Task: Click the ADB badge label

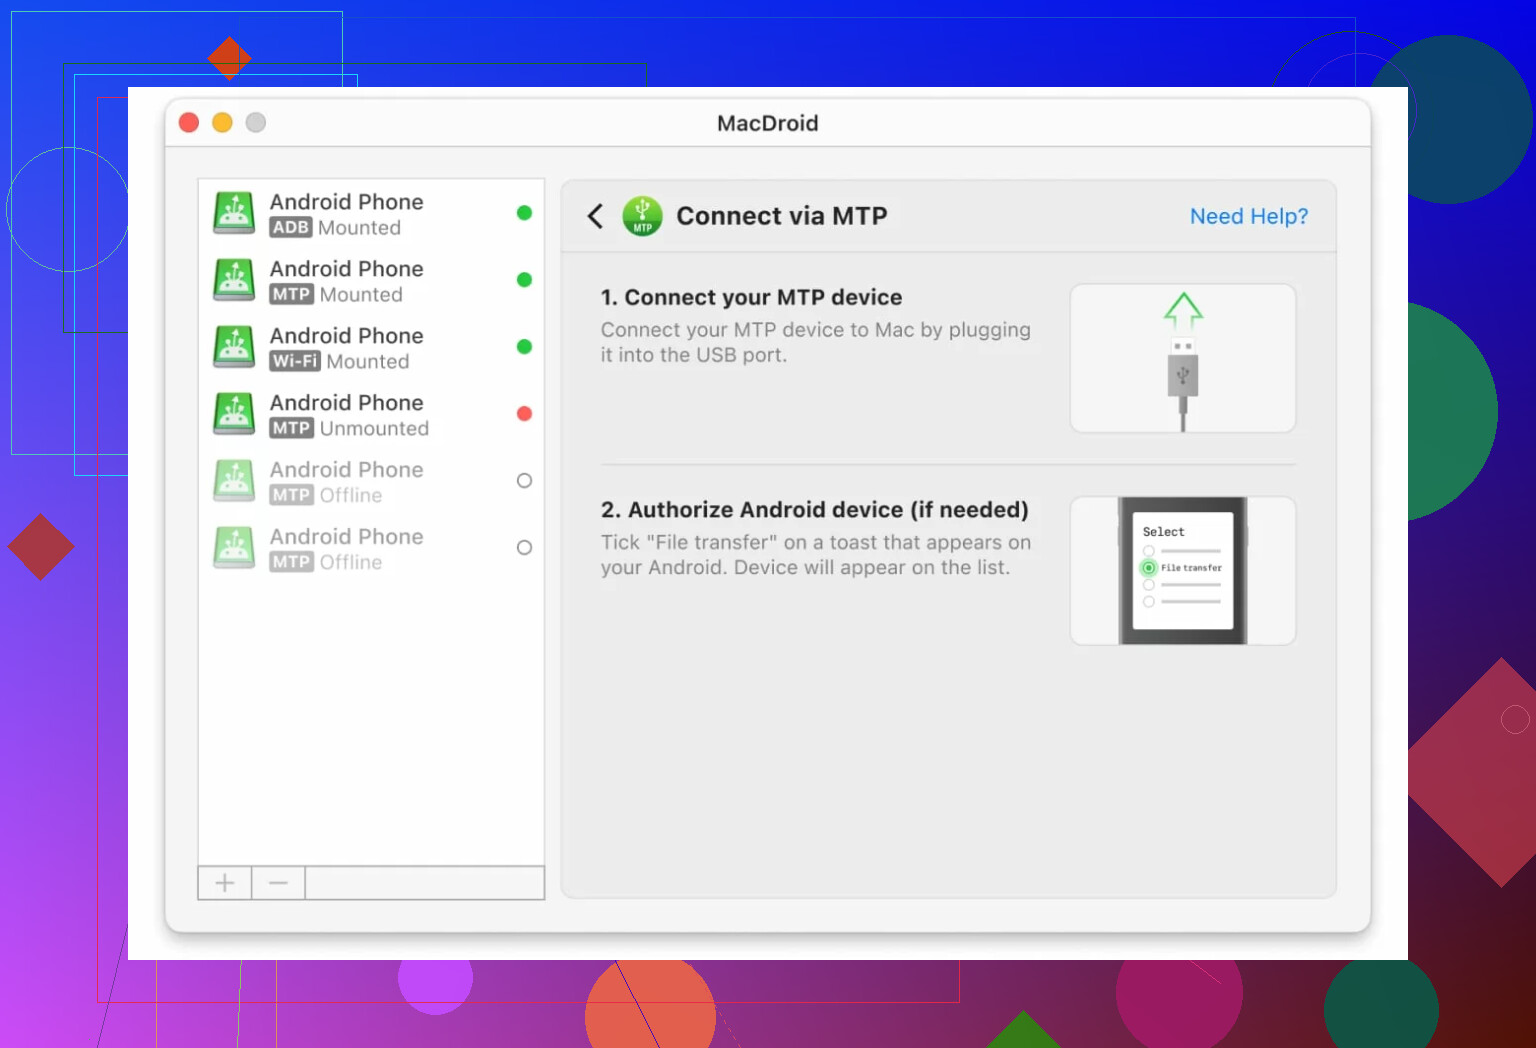Action: 291,227
